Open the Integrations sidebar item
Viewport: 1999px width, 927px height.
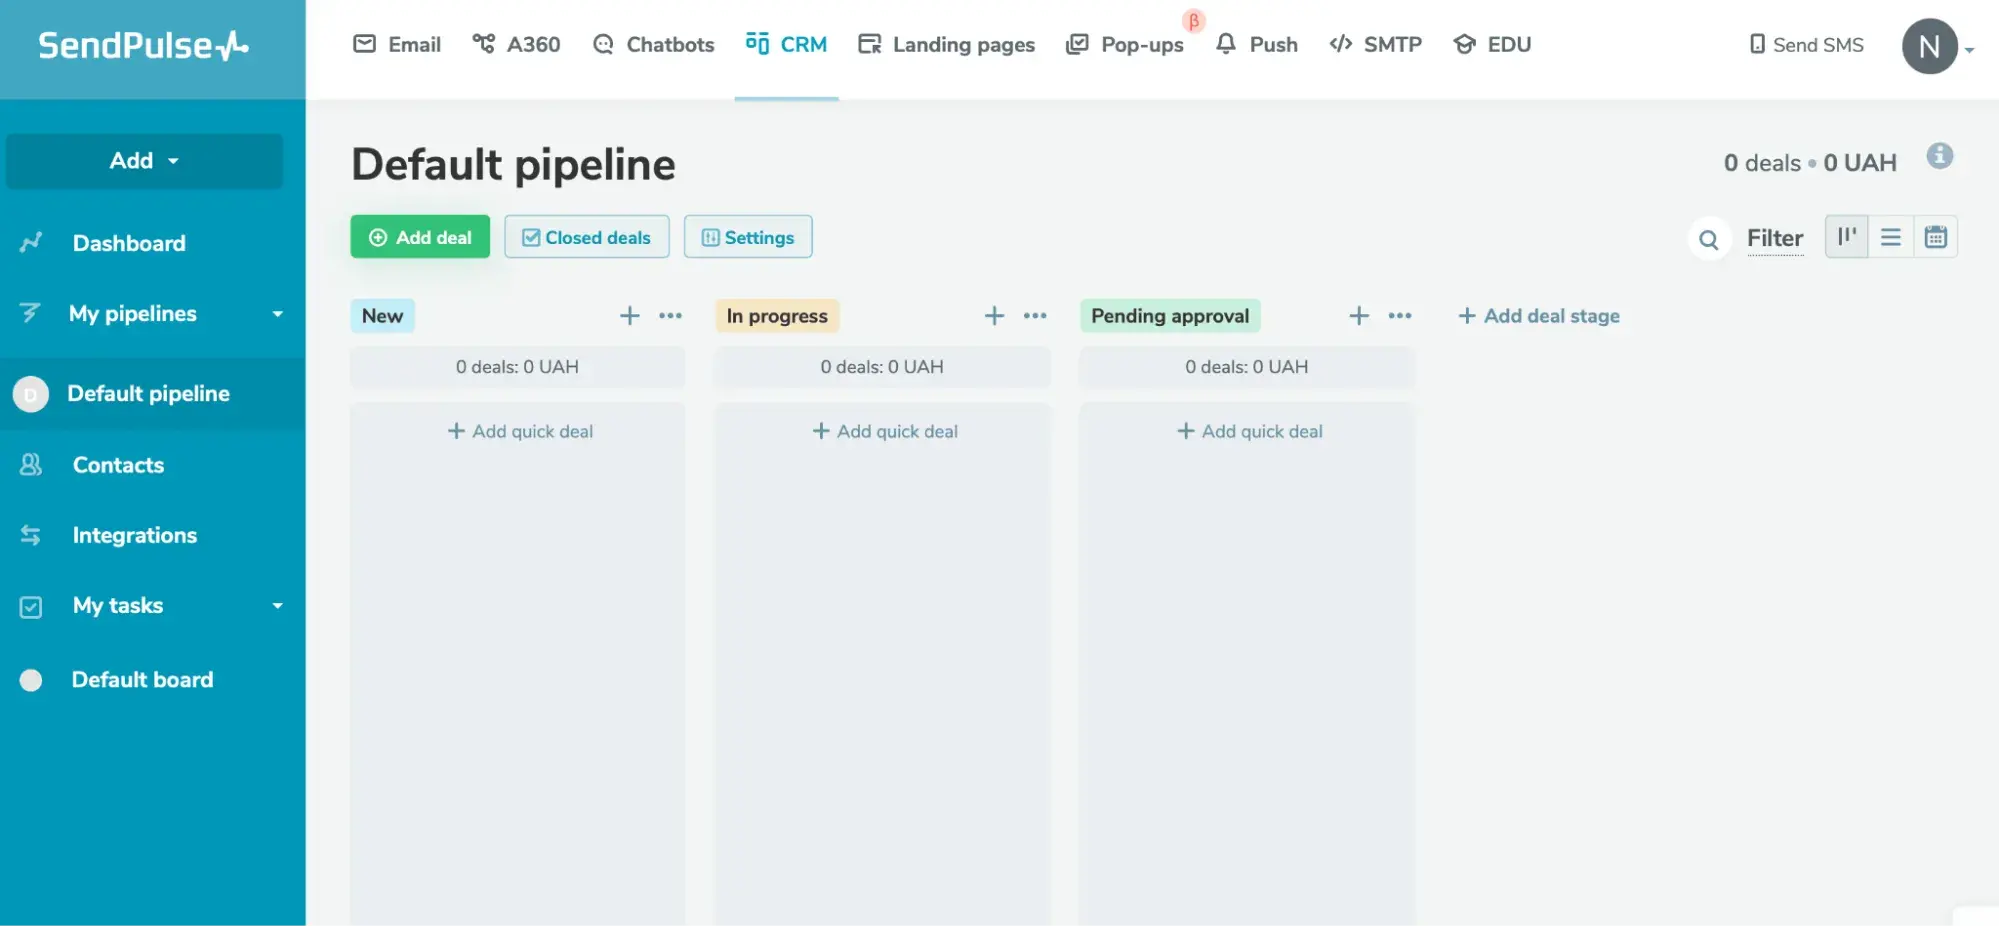134,535
